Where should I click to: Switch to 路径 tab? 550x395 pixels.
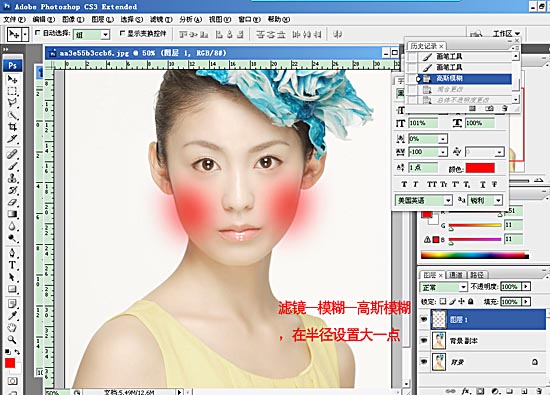click(476, 275)
